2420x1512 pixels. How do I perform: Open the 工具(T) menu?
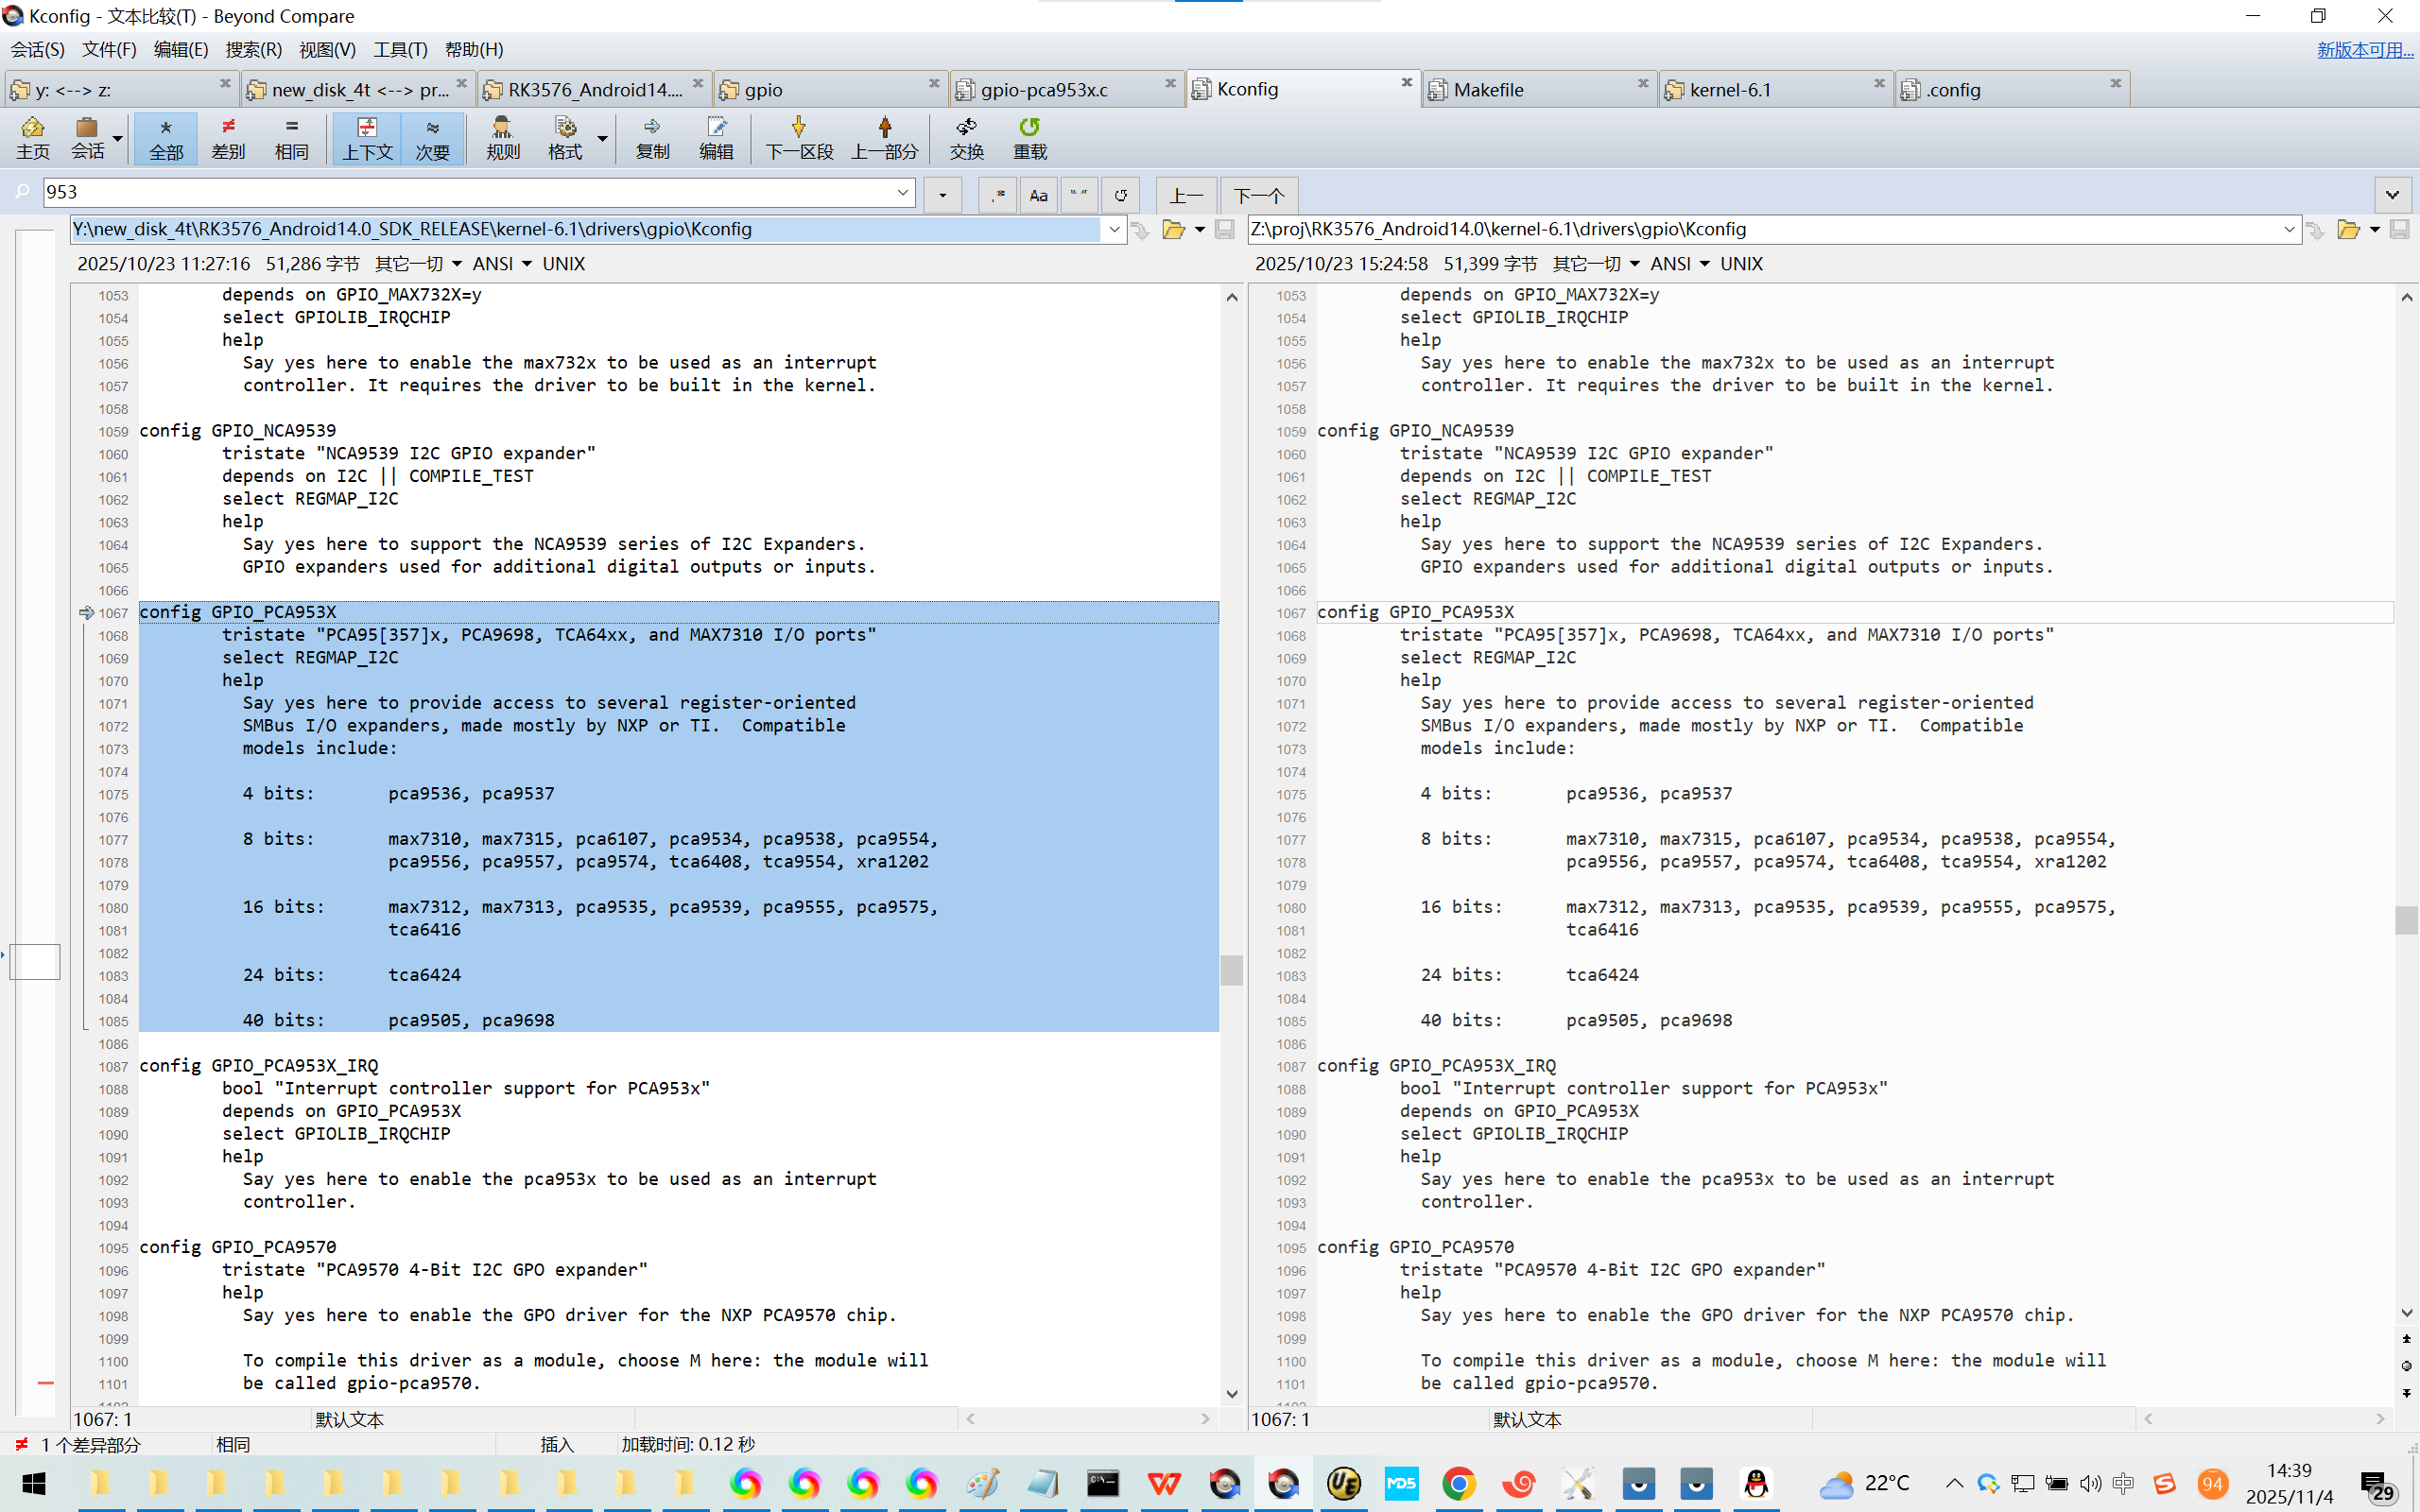[x=400, y=49]
